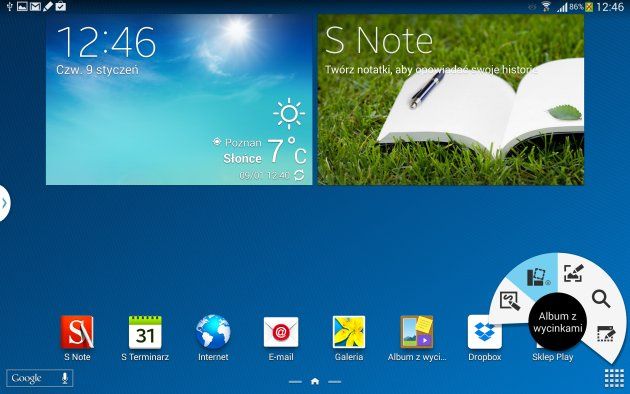Launch the Galeria app

[349, 332]
